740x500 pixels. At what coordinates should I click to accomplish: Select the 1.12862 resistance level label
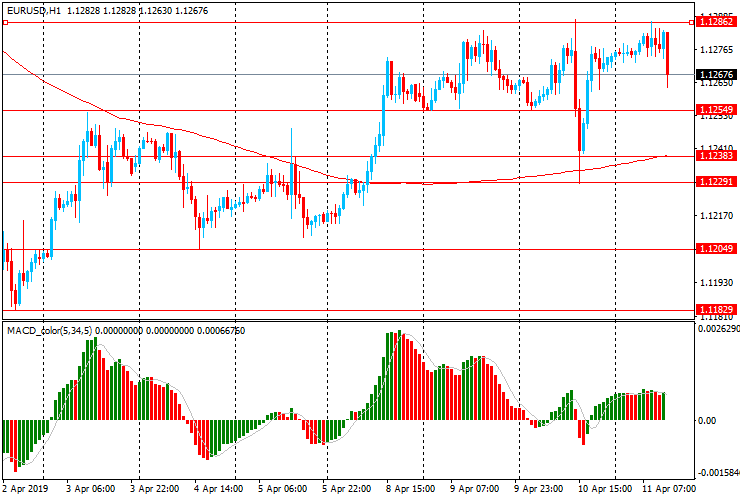[716, 22]
